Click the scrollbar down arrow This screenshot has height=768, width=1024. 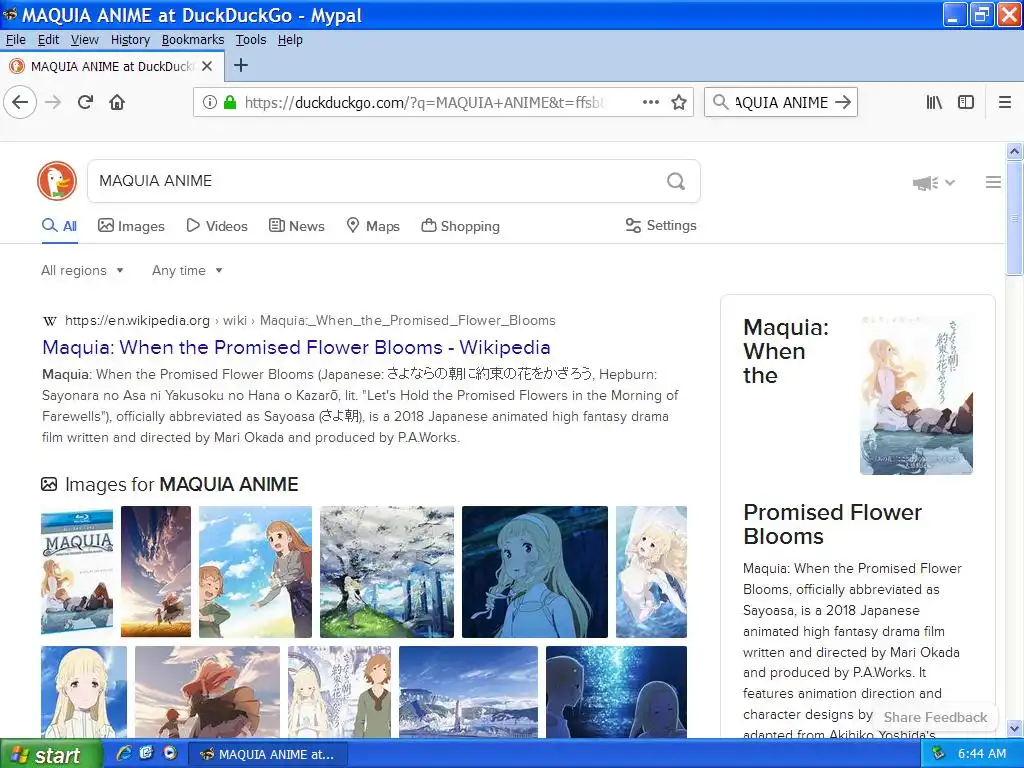tap(1014, 728)
